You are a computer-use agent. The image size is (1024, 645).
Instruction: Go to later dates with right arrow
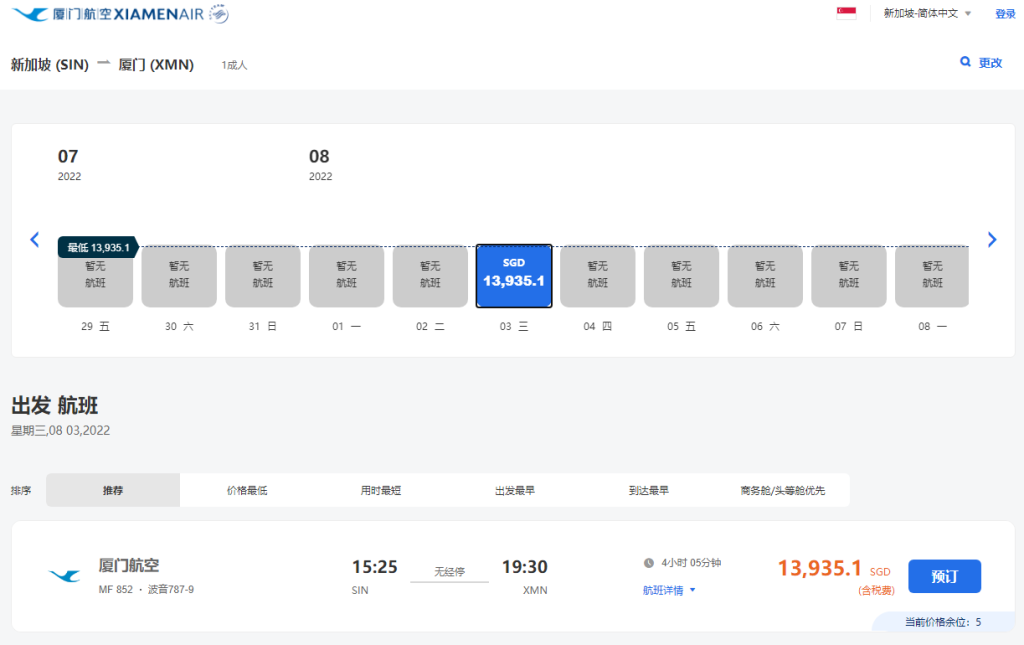[x=991, y=240]
